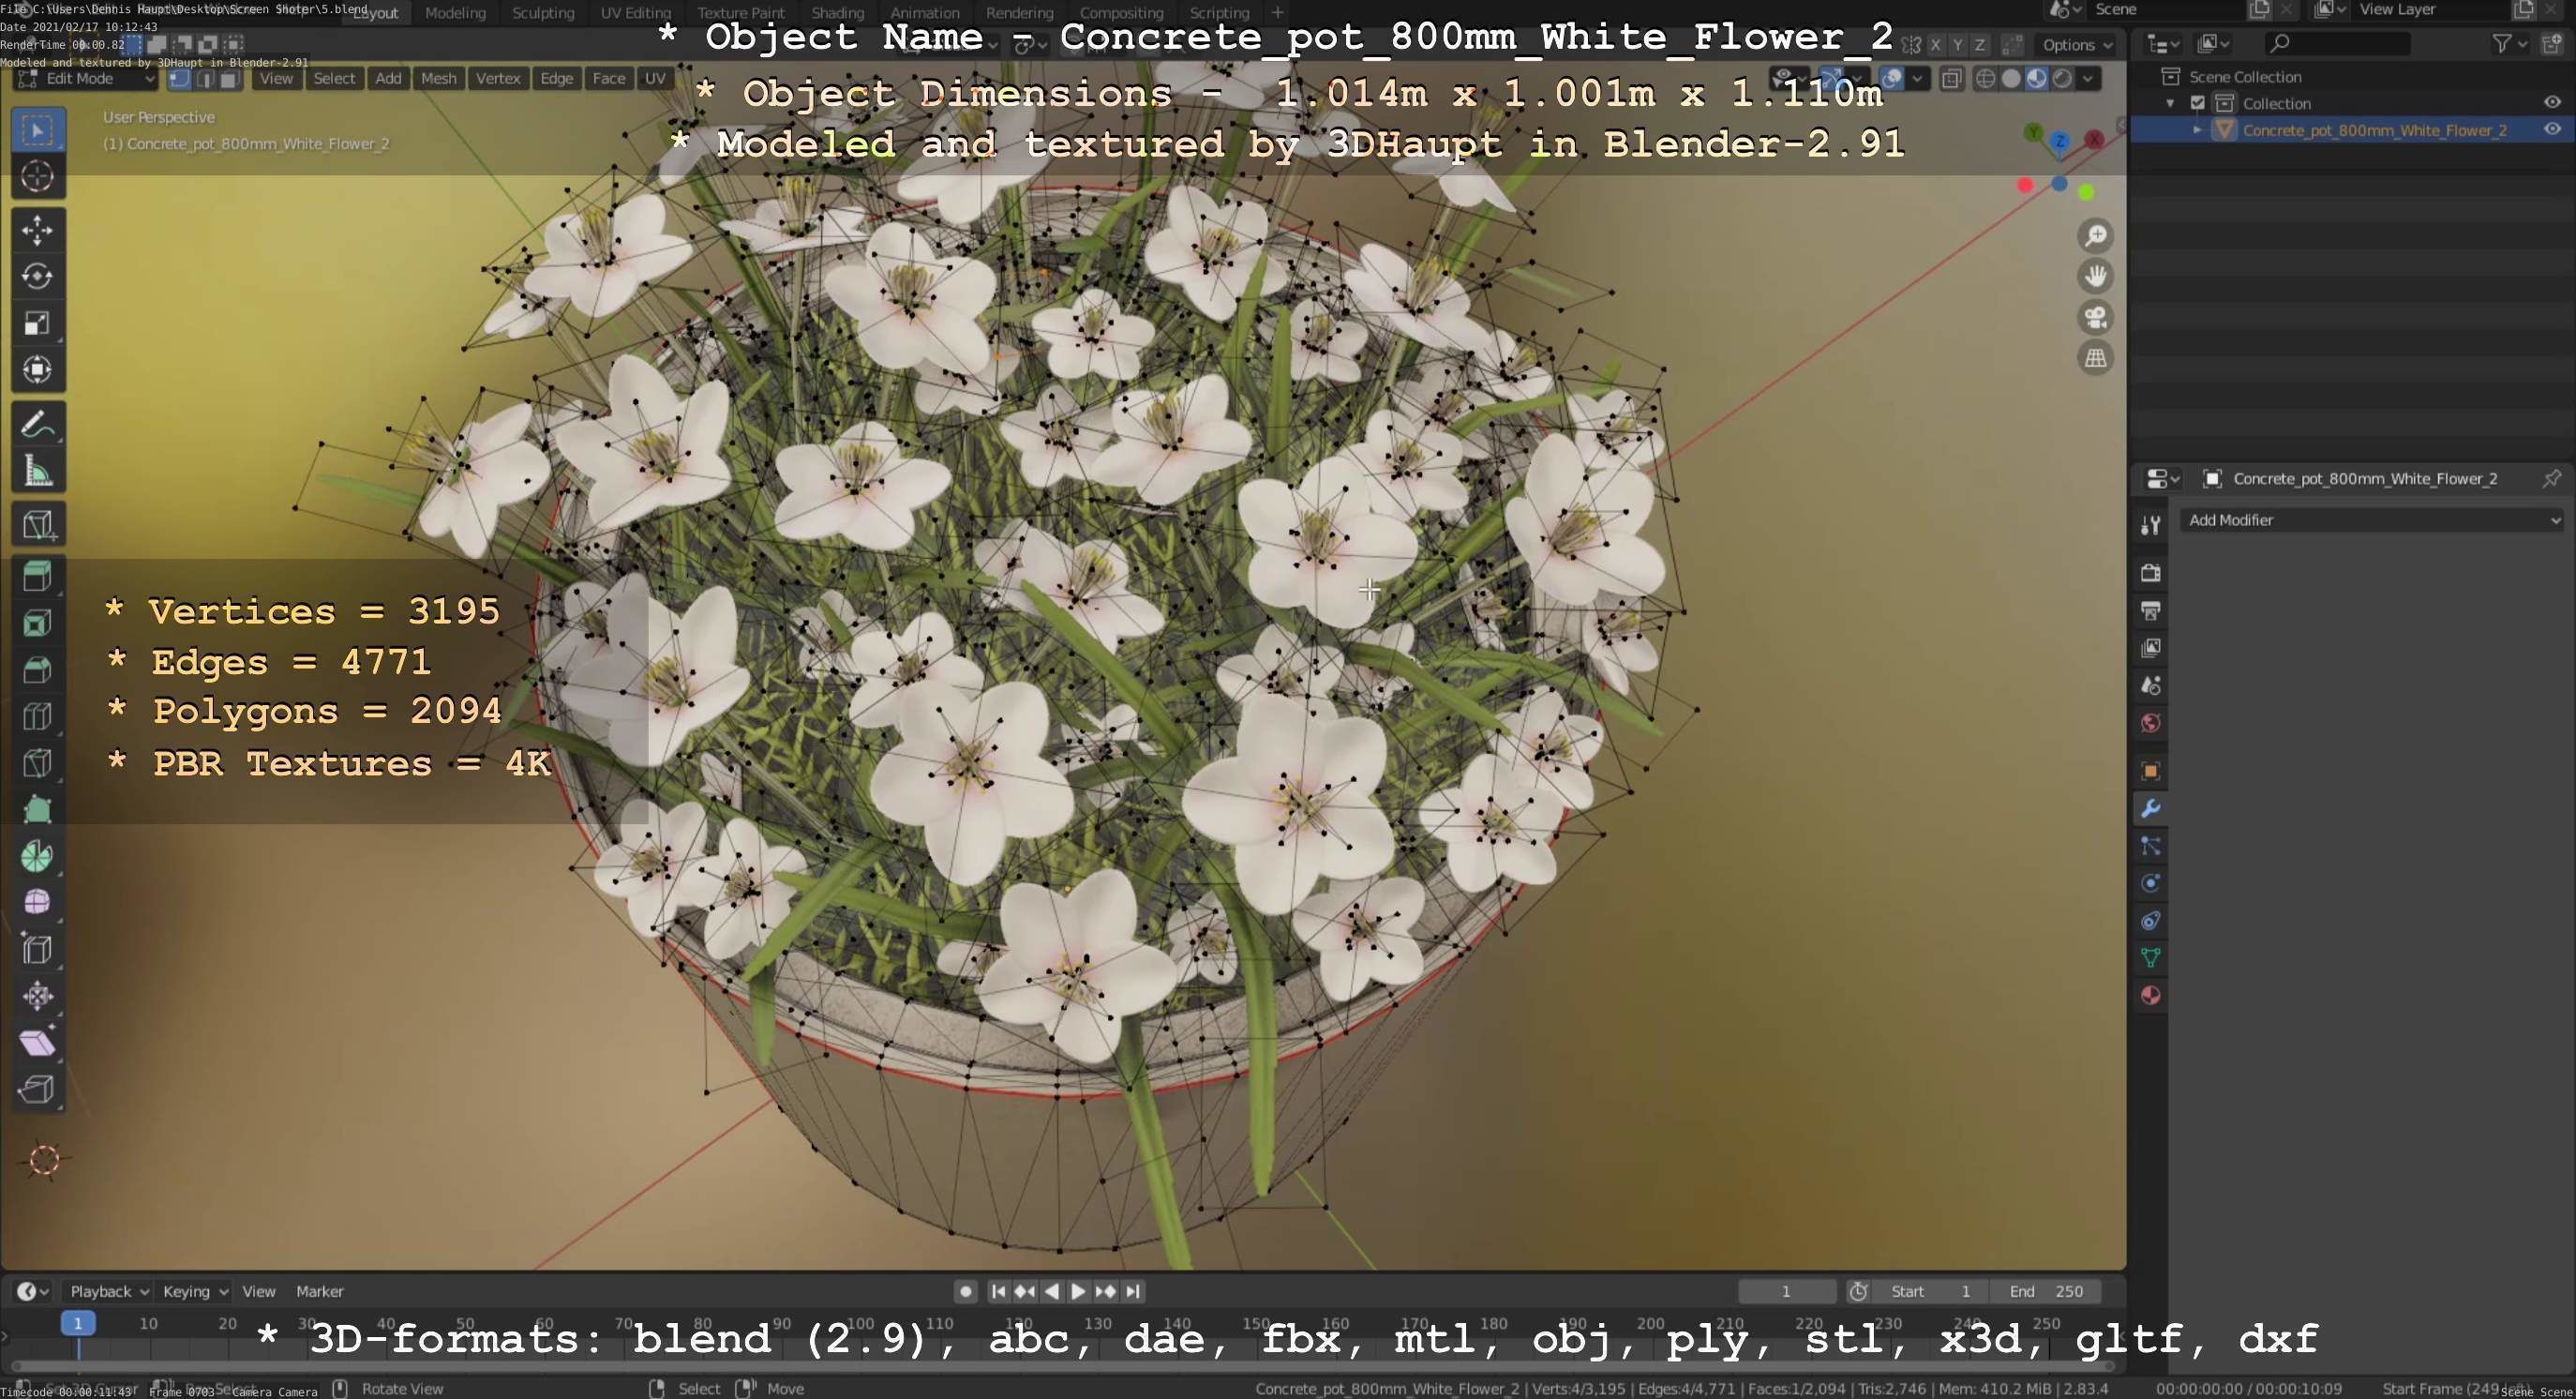Image resolution: width=2576 pixels, height=1399 pixels.
Task: Select the Knife tool
Action: [x=38, y=763]
